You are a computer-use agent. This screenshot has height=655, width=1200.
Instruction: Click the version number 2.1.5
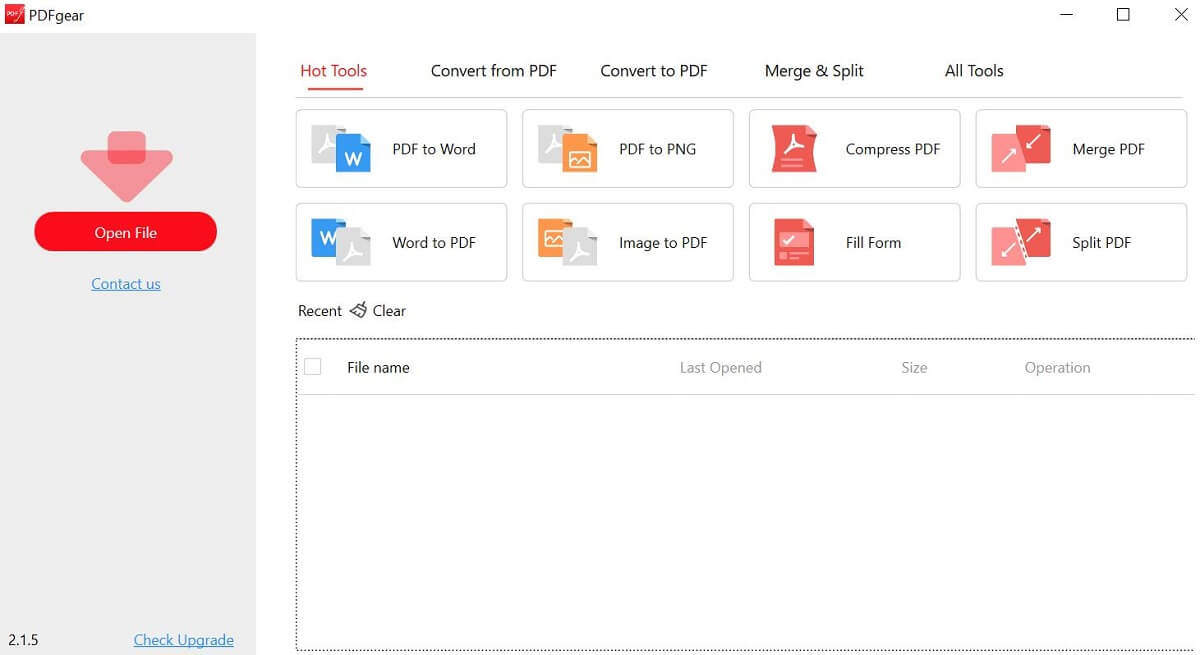click(23, 640)
